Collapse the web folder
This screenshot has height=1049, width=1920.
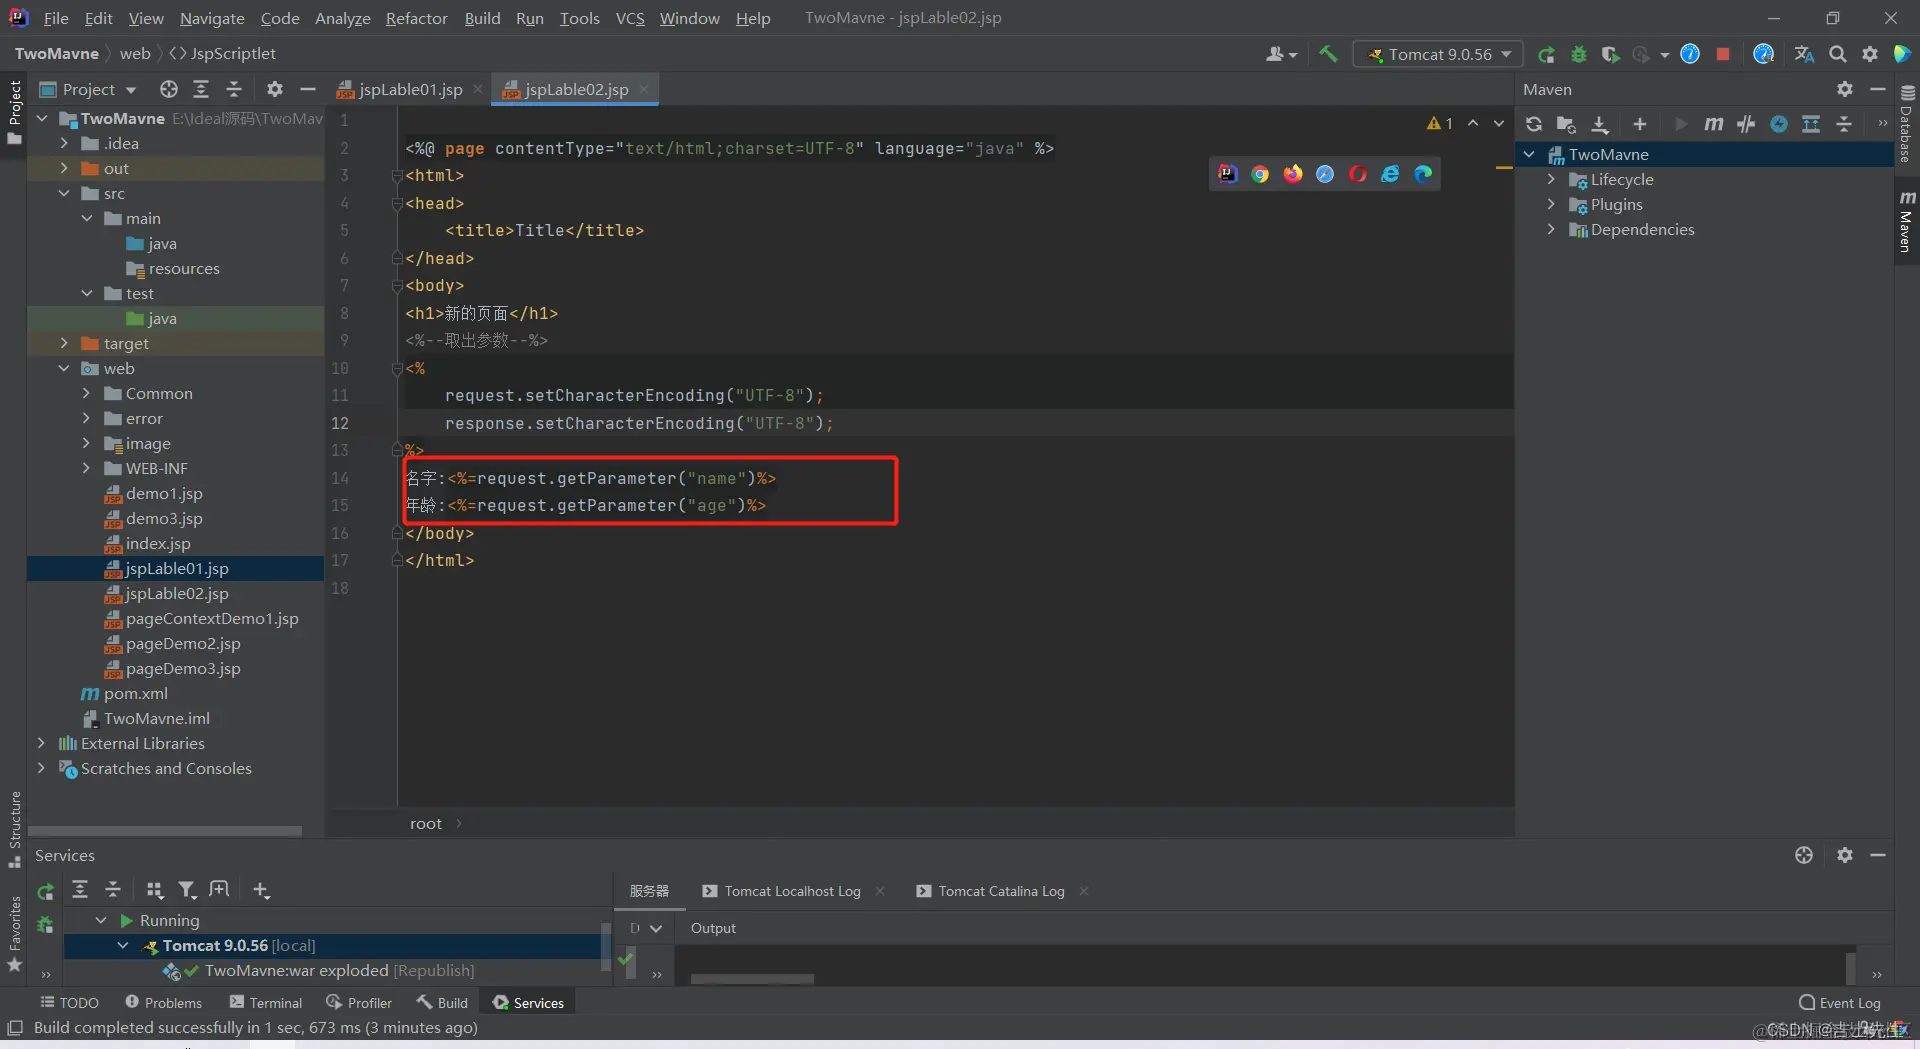[x=64, y=368]
